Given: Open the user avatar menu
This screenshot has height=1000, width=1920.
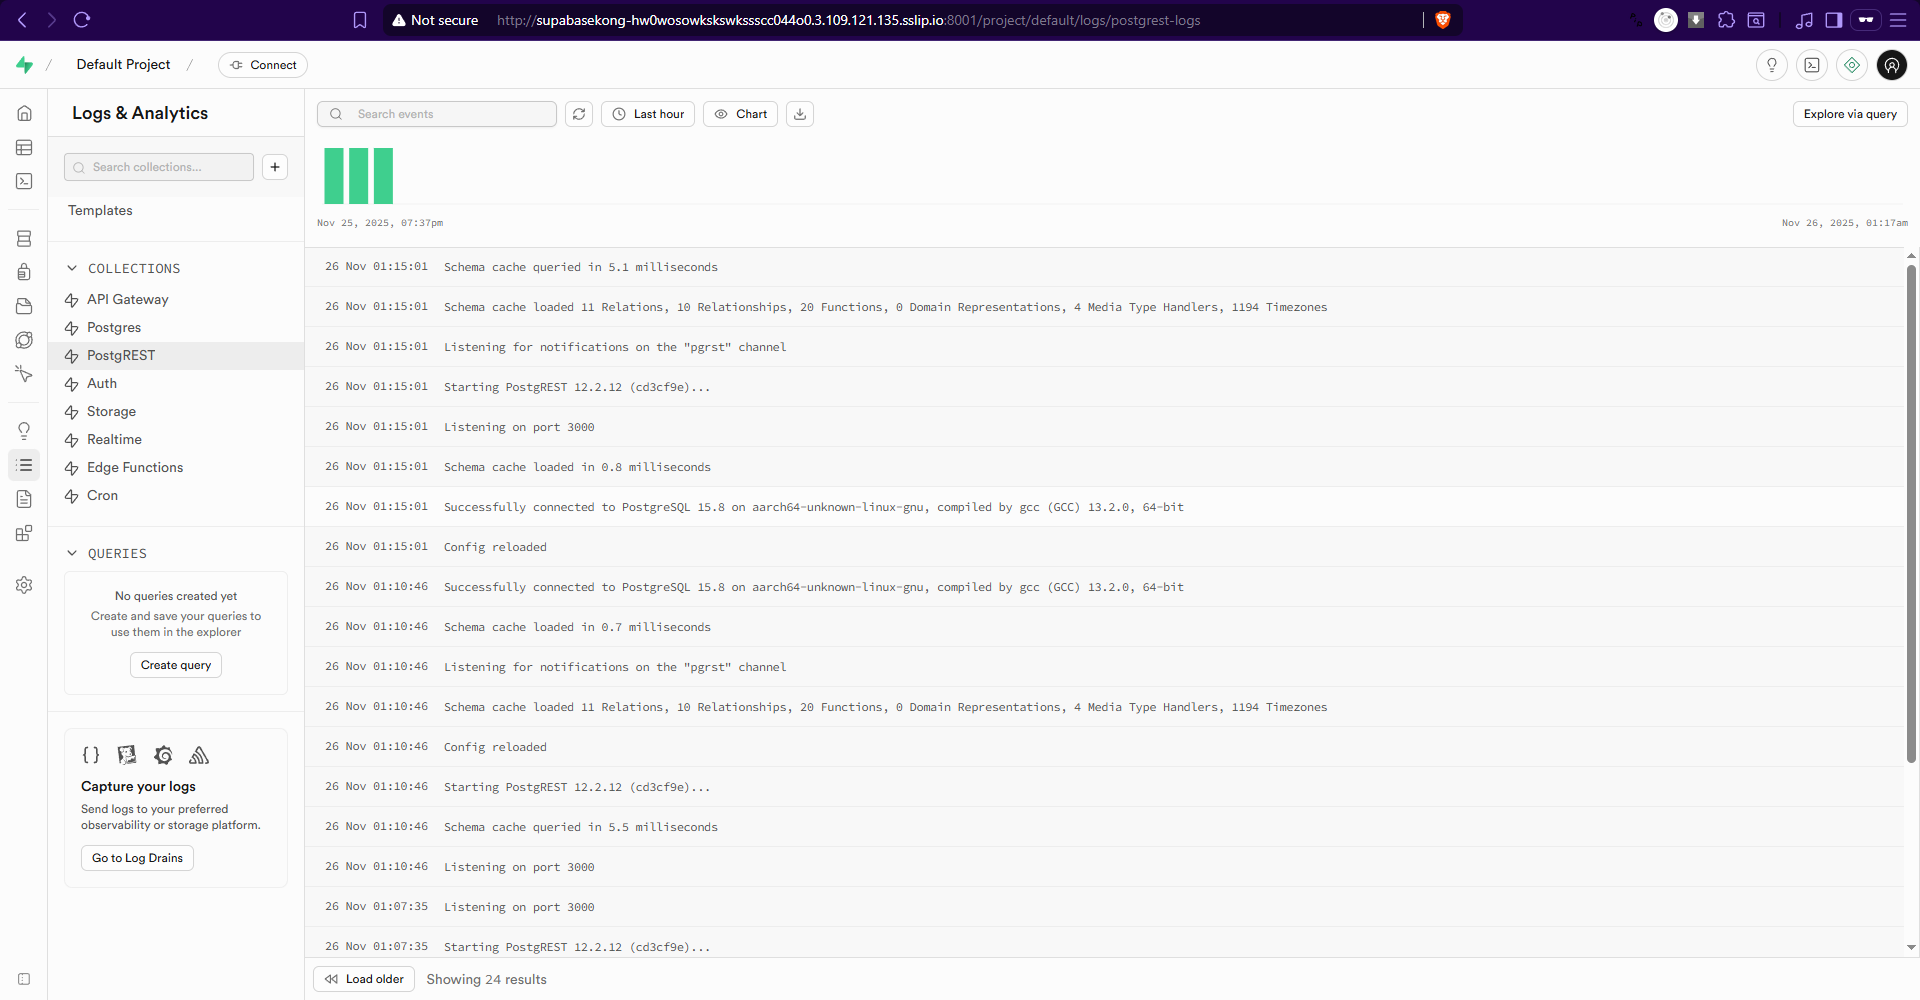Looking at the screenshot, I should (1892, 65).
